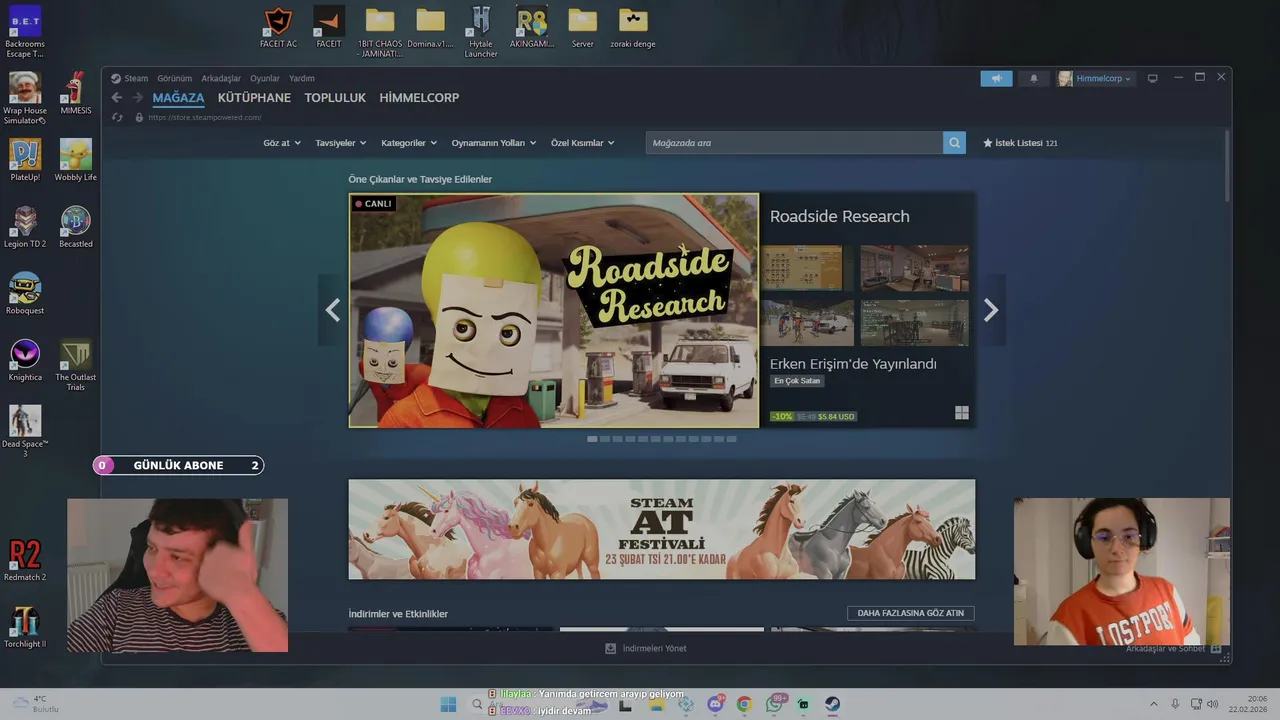Screen dimensions: 1280x720
Task: Expand the Özel Kısımlar dropdown
Action: pyautogui.click(x=583, y=143)
